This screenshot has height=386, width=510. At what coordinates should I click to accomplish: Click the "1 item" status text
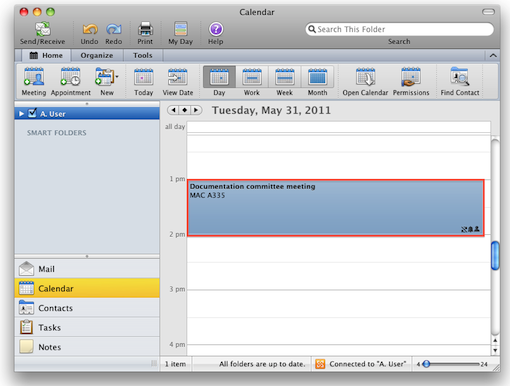coord(175,364)
